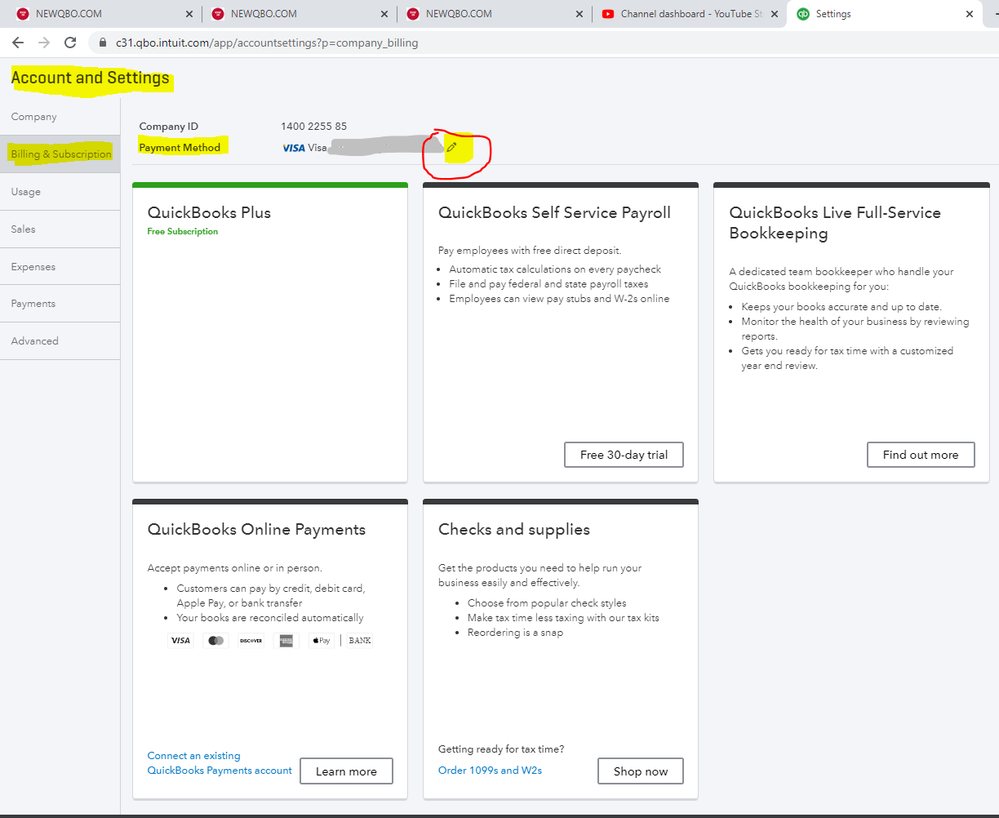999x818 pixels.
Task: Open the Sales settings section
Action: click(60, 229)
